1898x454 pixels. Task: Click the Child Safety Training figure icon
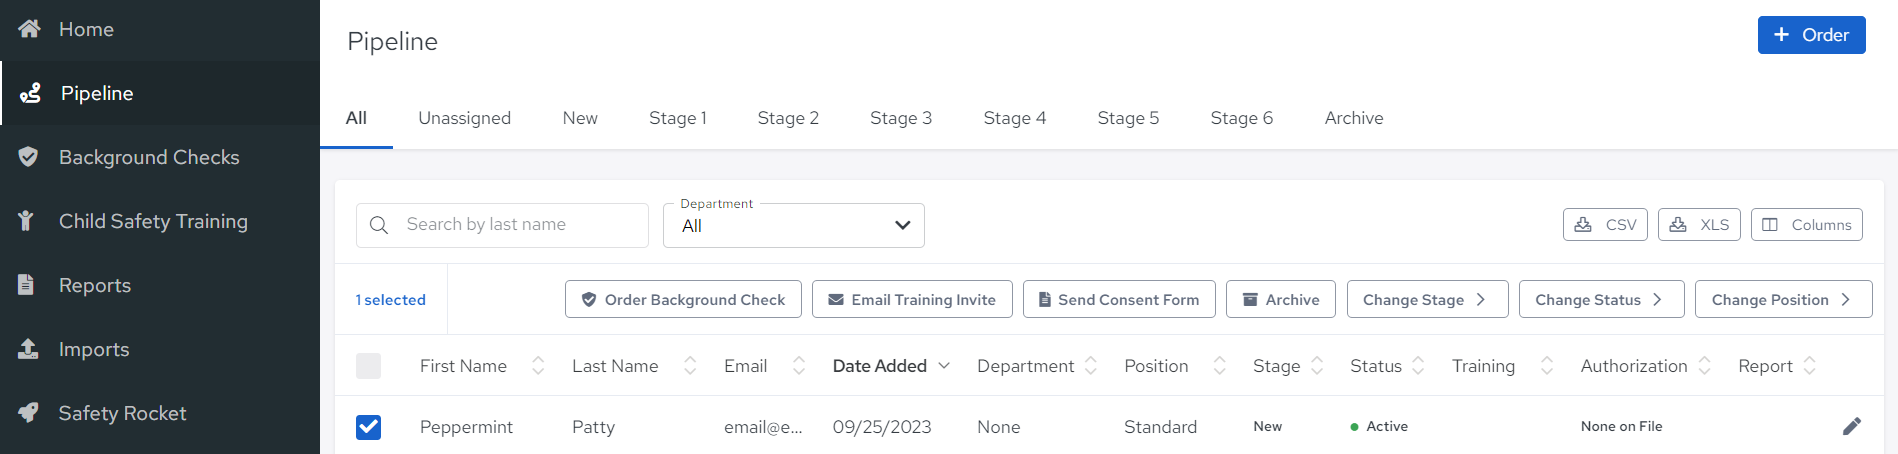[x=27, y=221]
